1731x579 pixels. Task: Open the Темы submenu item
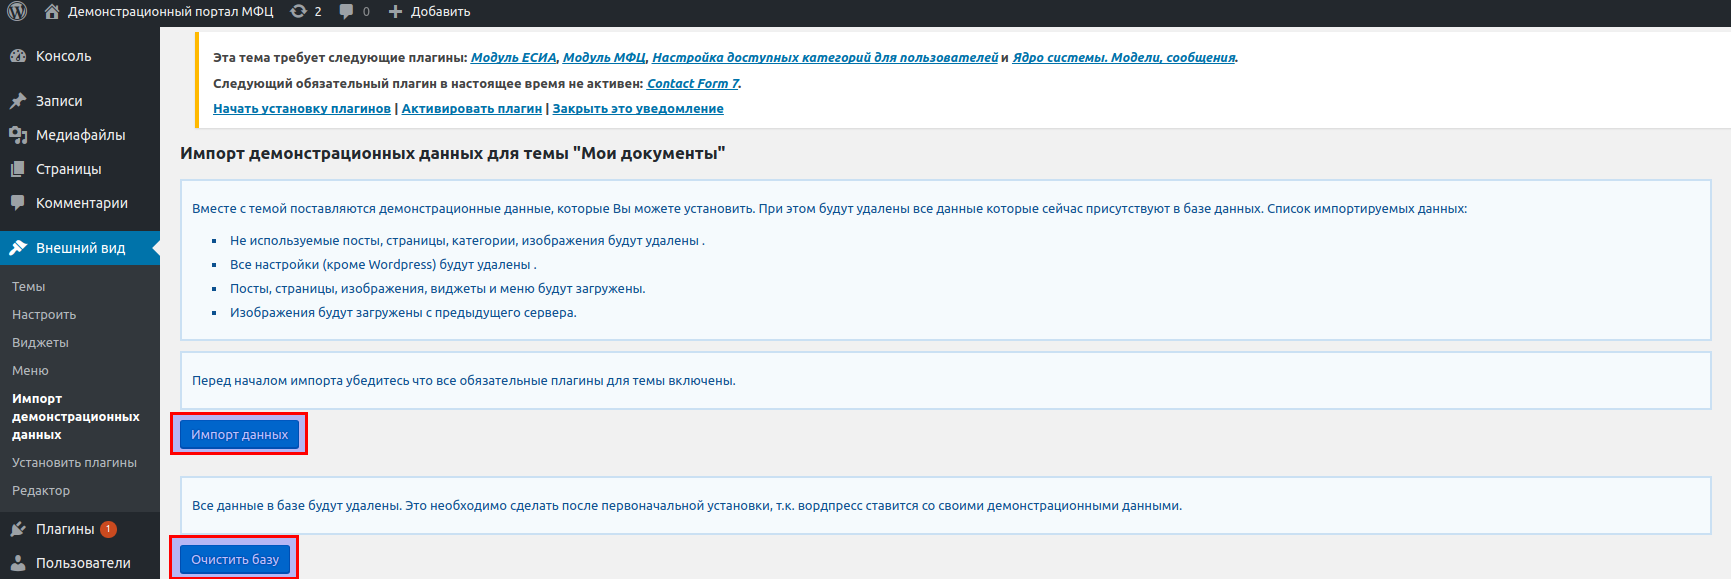pyautogui.click(x=29, y=287)
